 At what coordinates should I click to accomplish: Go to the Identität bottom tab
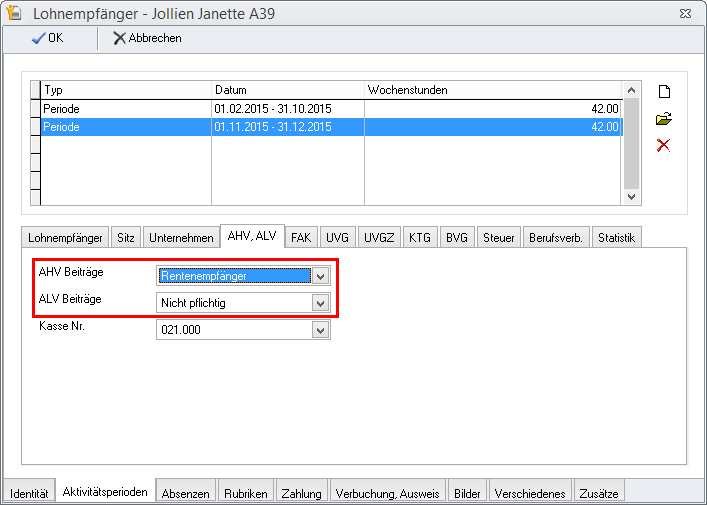click(29, 493)
